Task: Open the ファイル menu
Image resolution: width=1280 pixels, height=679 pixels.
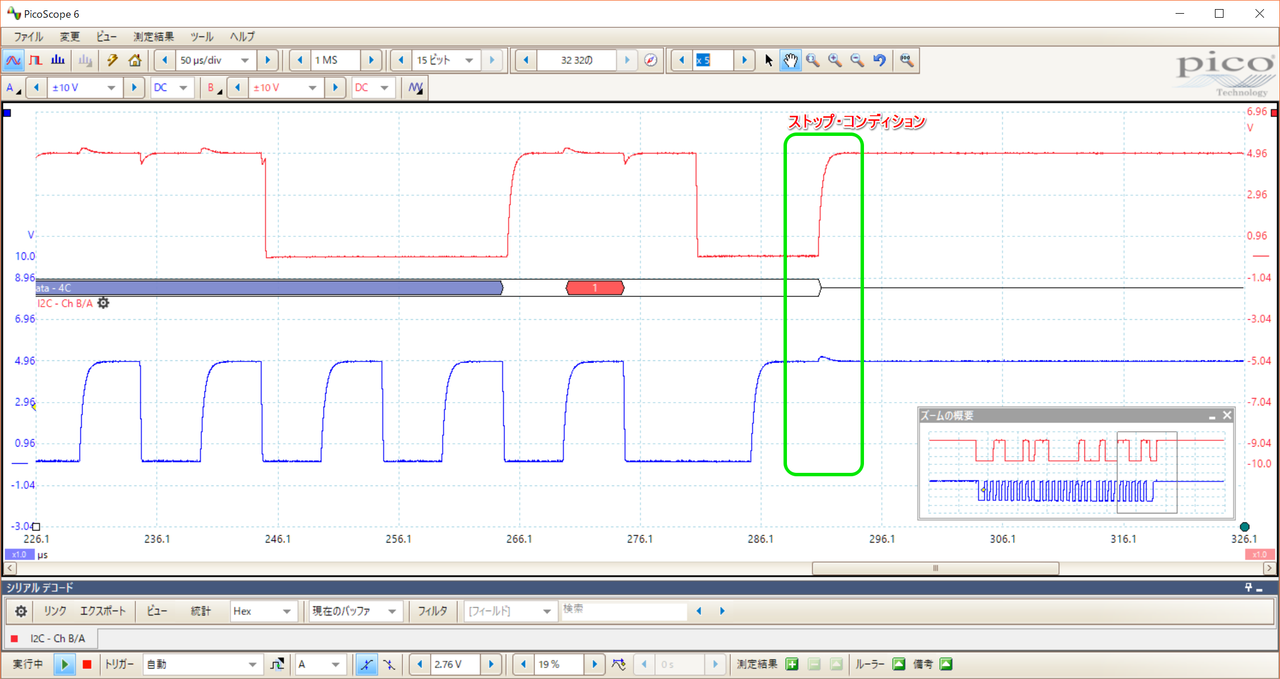Action: [28, 36]
